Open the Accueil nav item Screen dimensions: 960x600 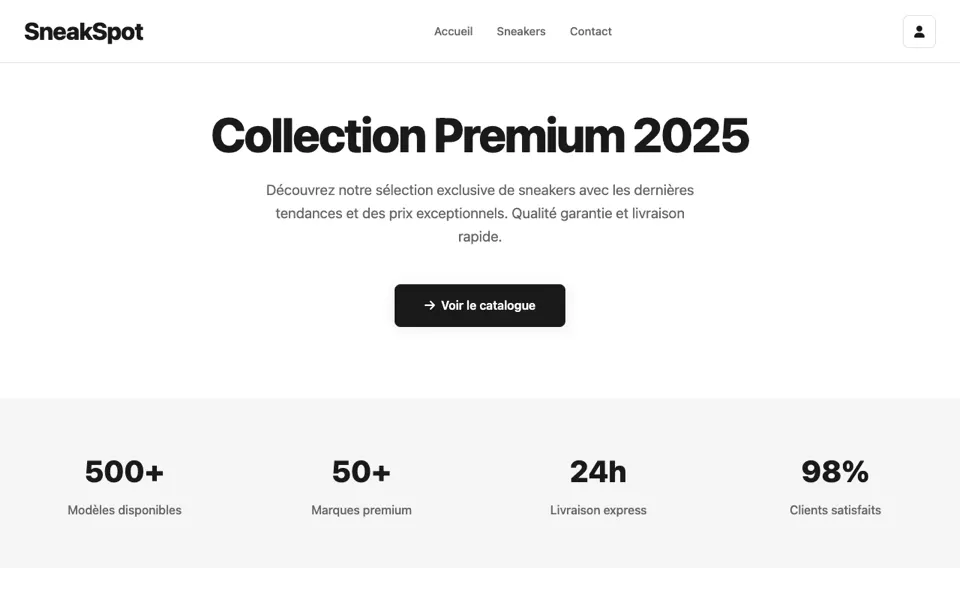click(453, 31)
